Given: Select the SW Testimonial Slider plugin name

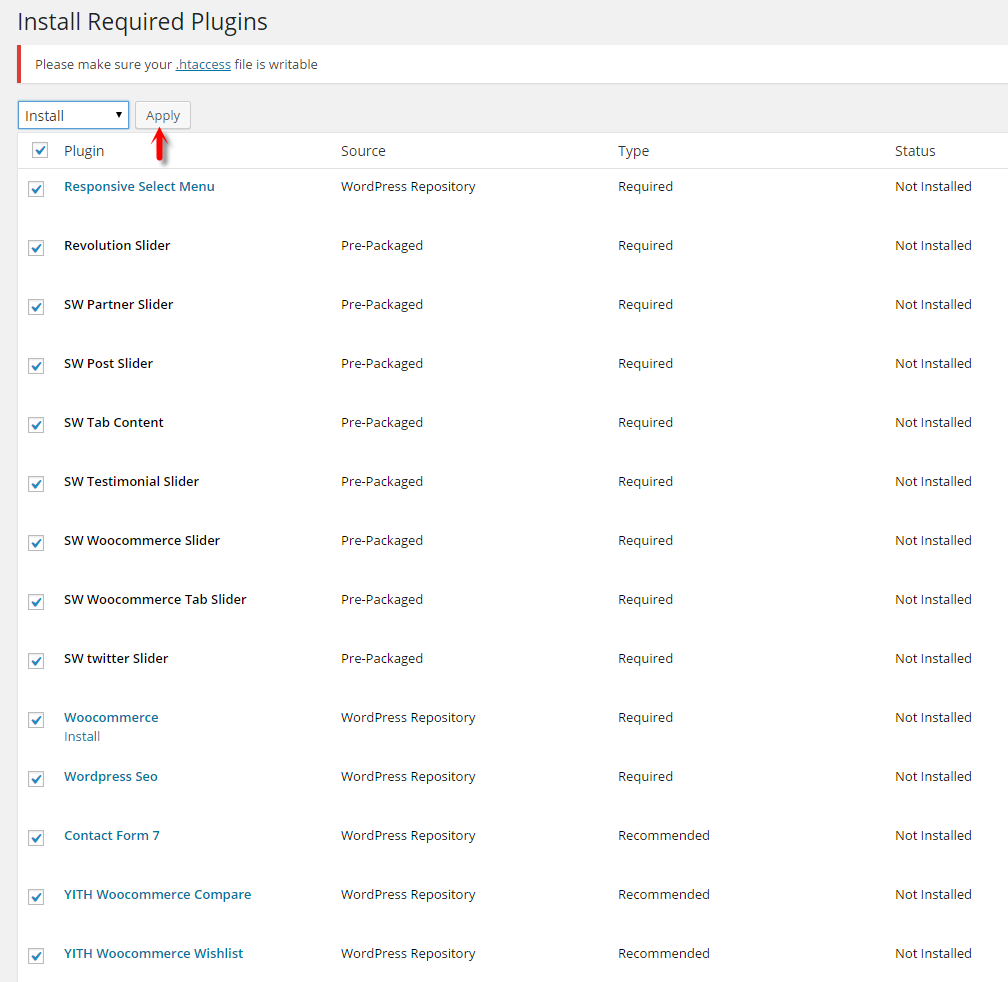Looking at the screenshot, I should pyautogui.click(x=132, y=481).
